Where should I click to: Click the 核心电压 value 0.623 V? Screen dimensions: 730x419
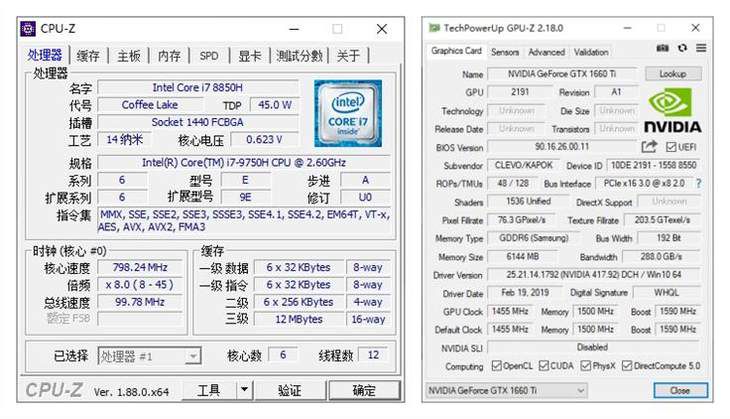pyautogui.click(x=264, y=140)
